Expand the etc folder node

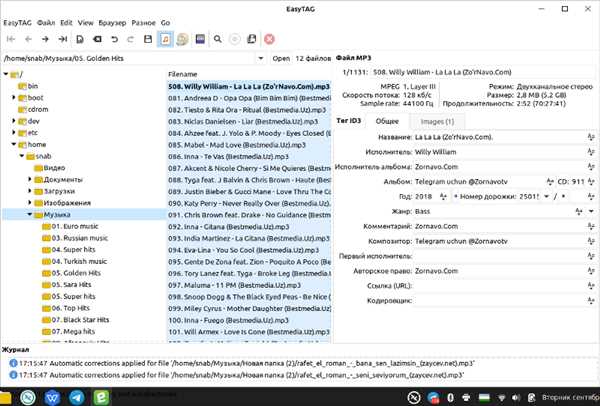coord(14,133)
